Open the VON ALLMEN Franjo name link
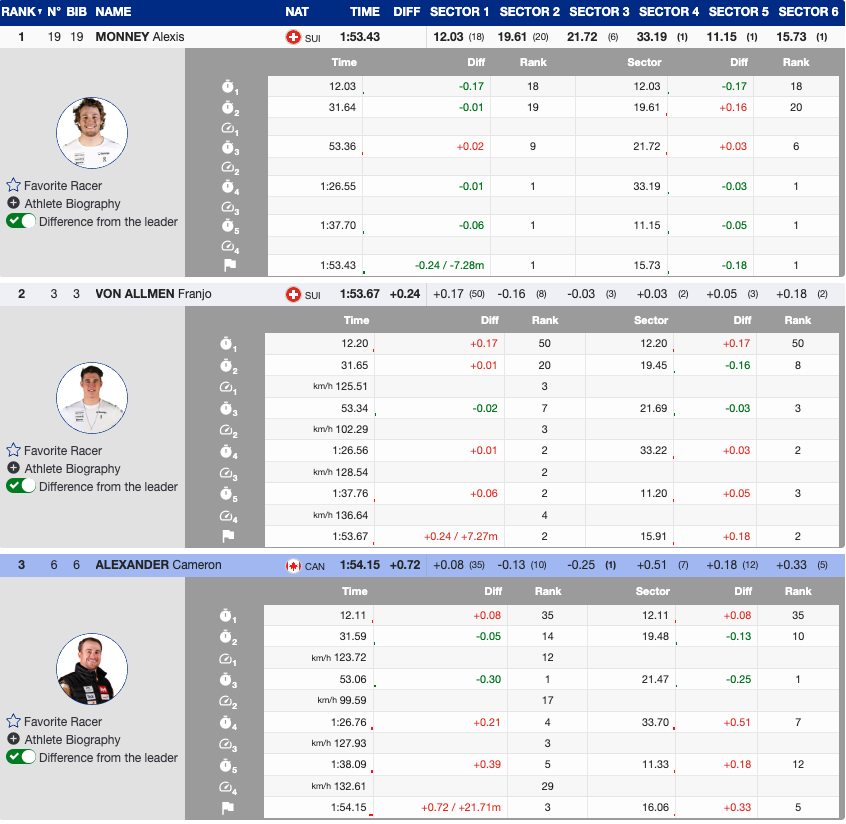 pos(153,294)
